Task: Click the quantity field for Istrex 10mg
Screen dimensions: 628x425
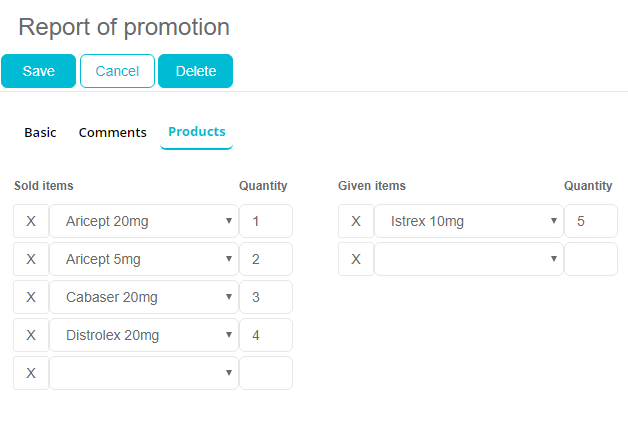Action: 590,221
